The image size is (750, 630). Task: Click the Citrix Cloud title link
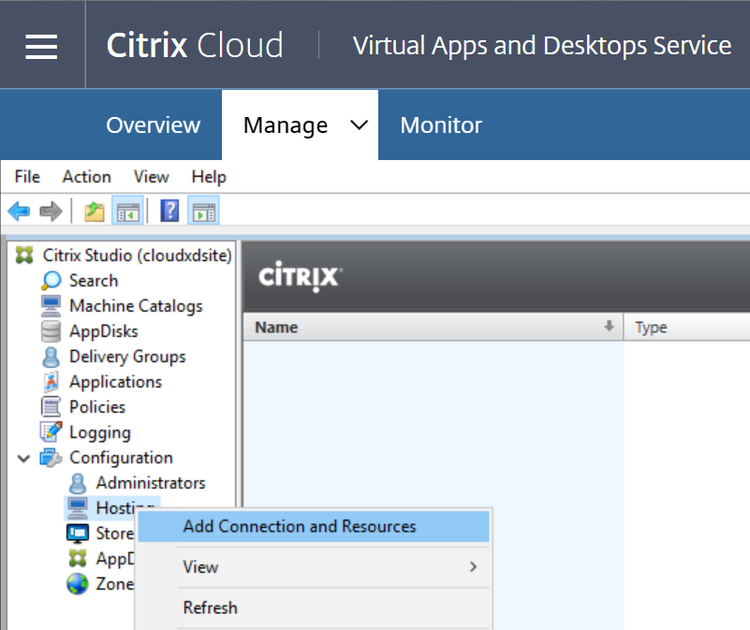point(195,46)
